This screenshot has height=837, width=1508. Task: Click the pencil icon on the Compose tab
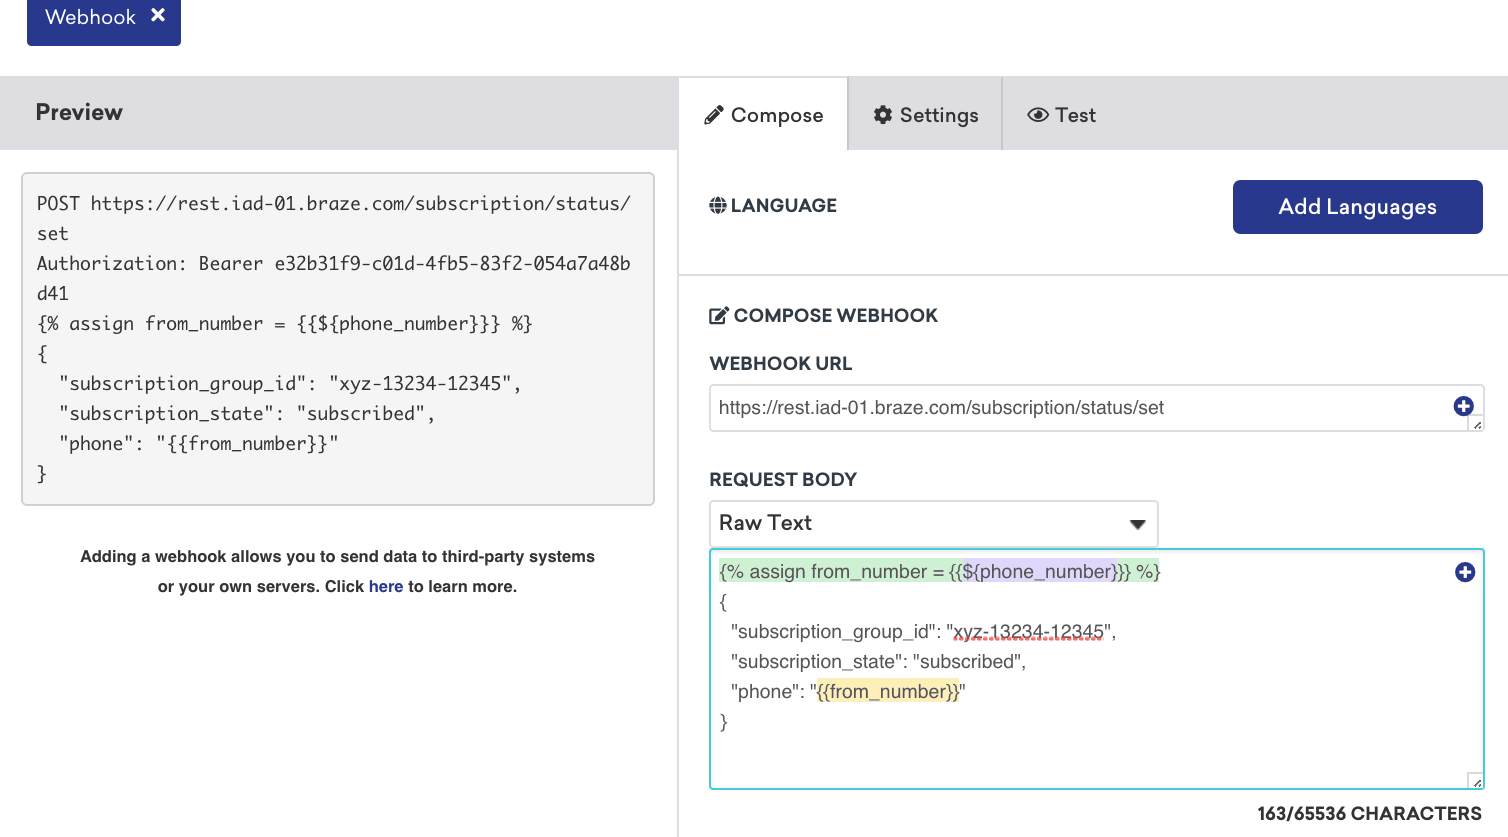(x=714, y=114)
